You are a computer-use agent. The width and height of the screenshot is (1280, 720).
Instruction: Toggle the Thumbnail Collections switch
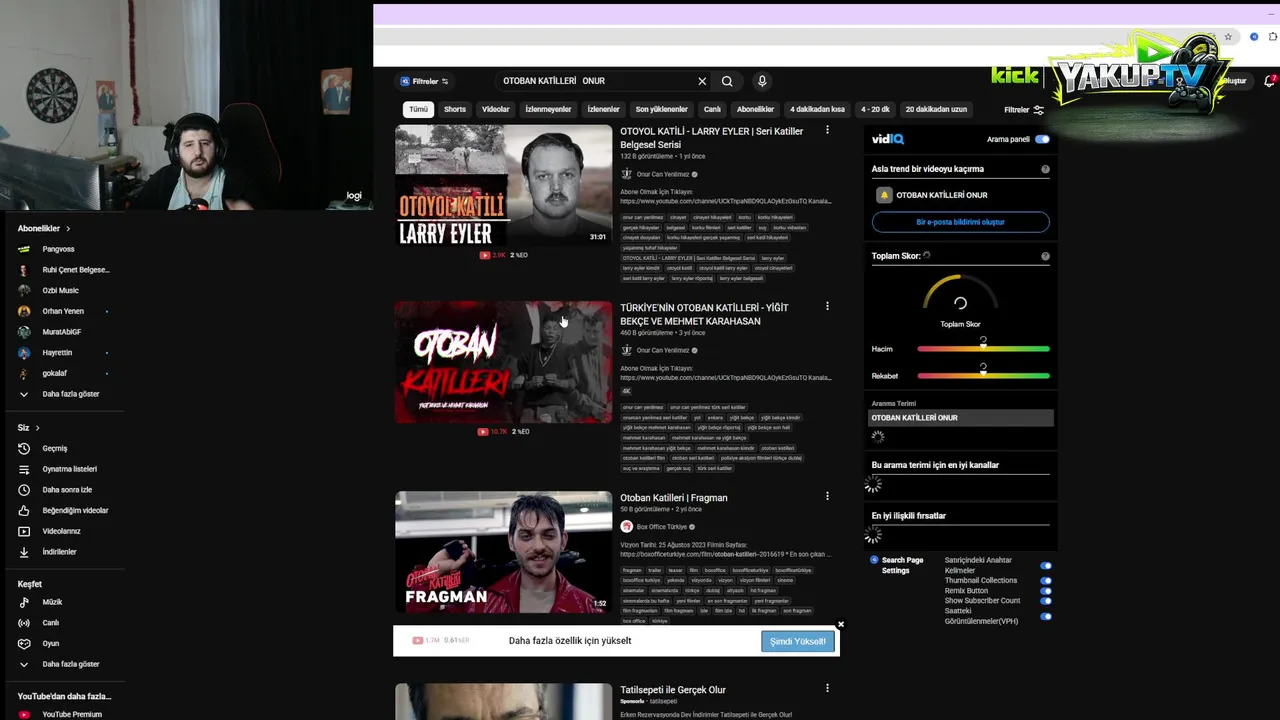pyautogui.click(x=1045, y=580)
